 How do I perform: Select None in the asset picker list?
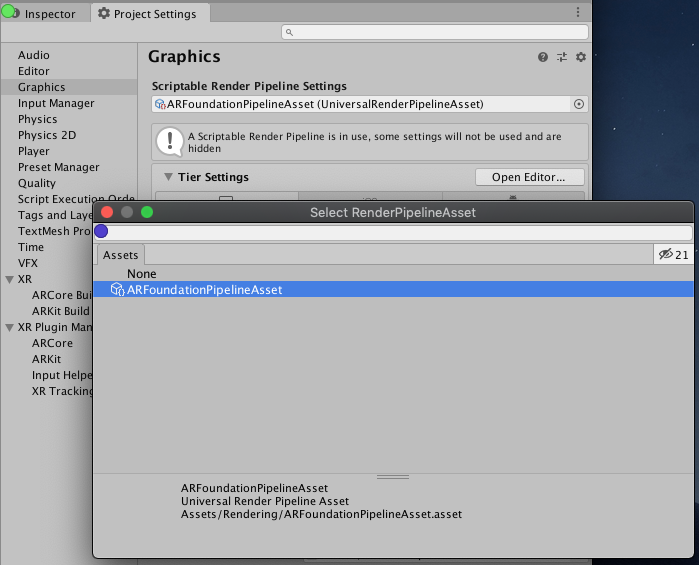[x=141, y=274]
